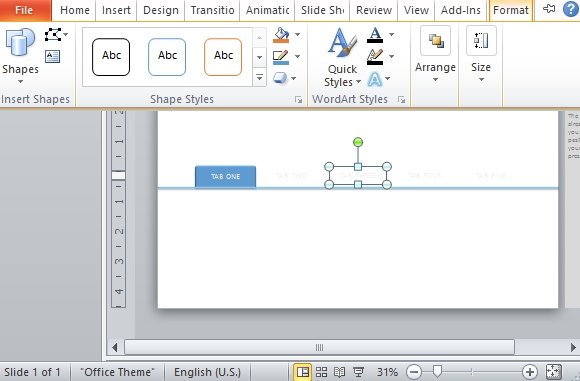Switch to the Insert tab
580x381 pixels.
[116, 10]
